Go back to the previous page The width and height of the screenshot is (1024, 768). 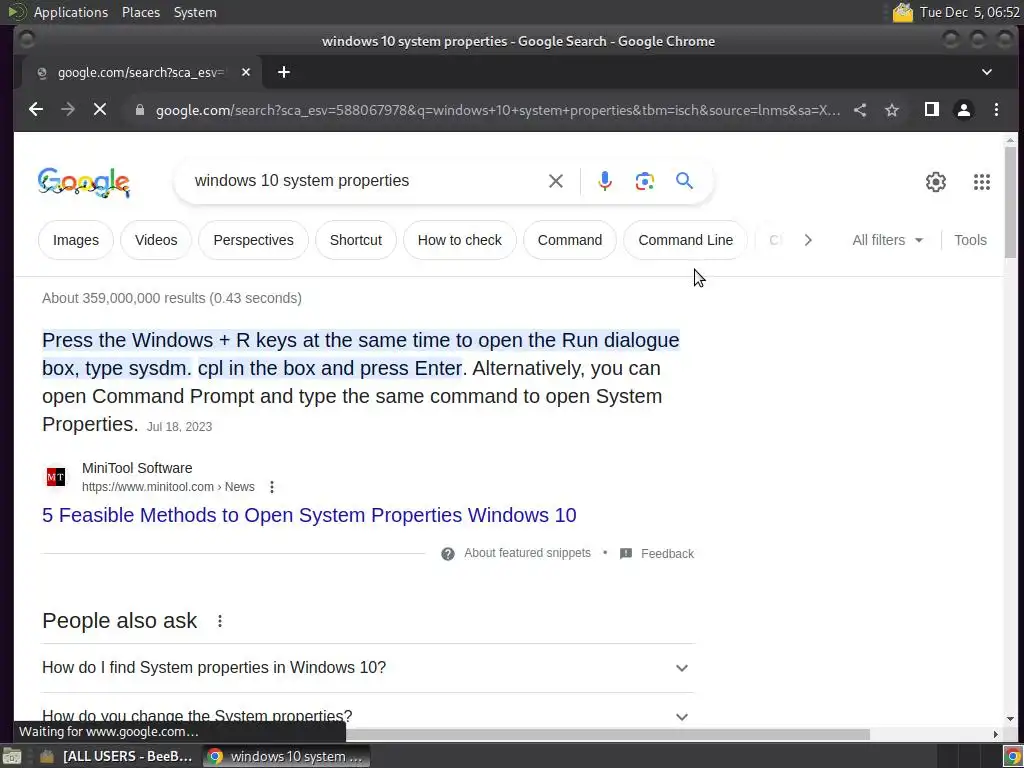(36, 110)
